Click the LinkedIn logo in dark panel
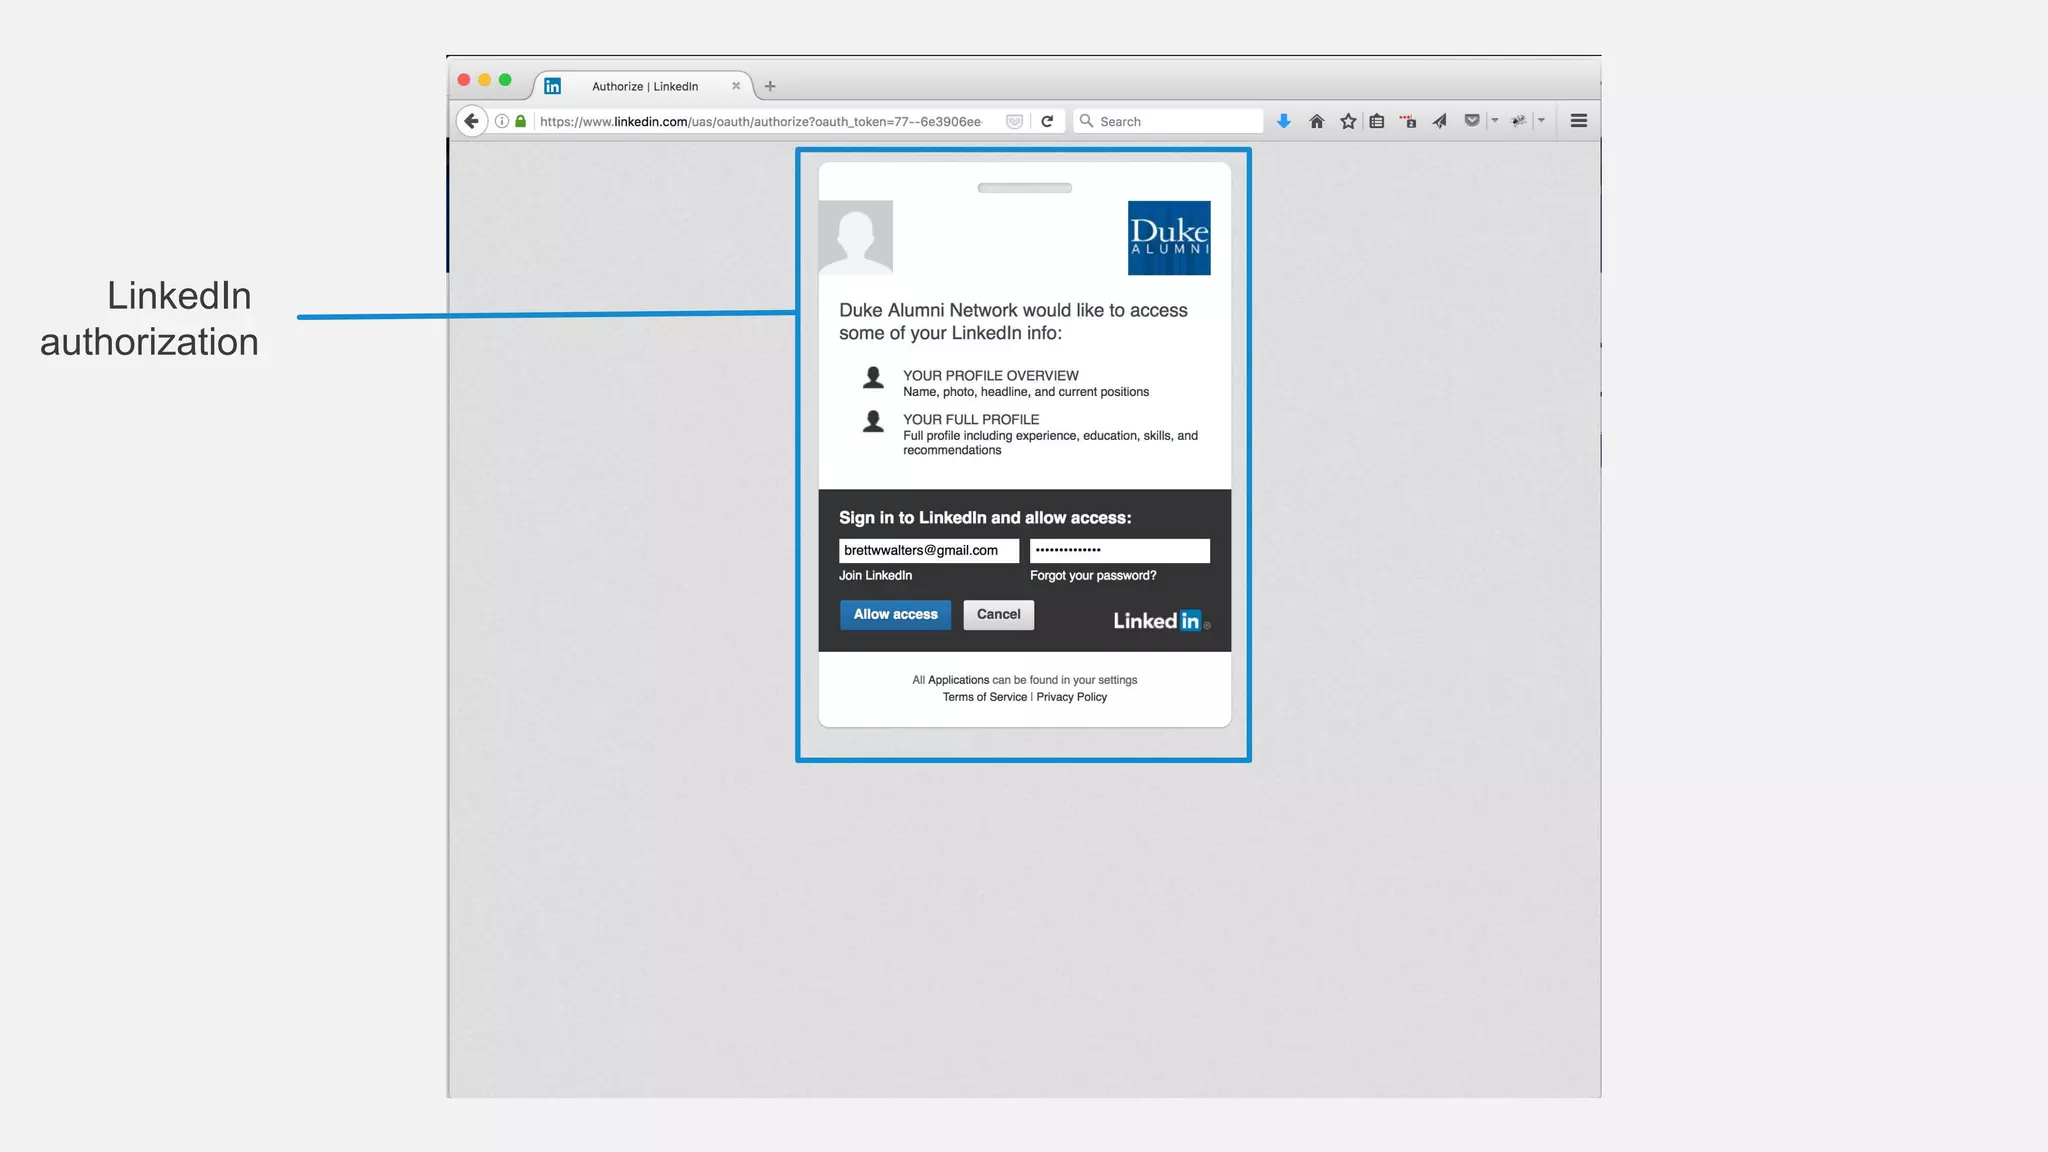The width and height of the screenshot is (2048, 1152). pos(1161,621)
